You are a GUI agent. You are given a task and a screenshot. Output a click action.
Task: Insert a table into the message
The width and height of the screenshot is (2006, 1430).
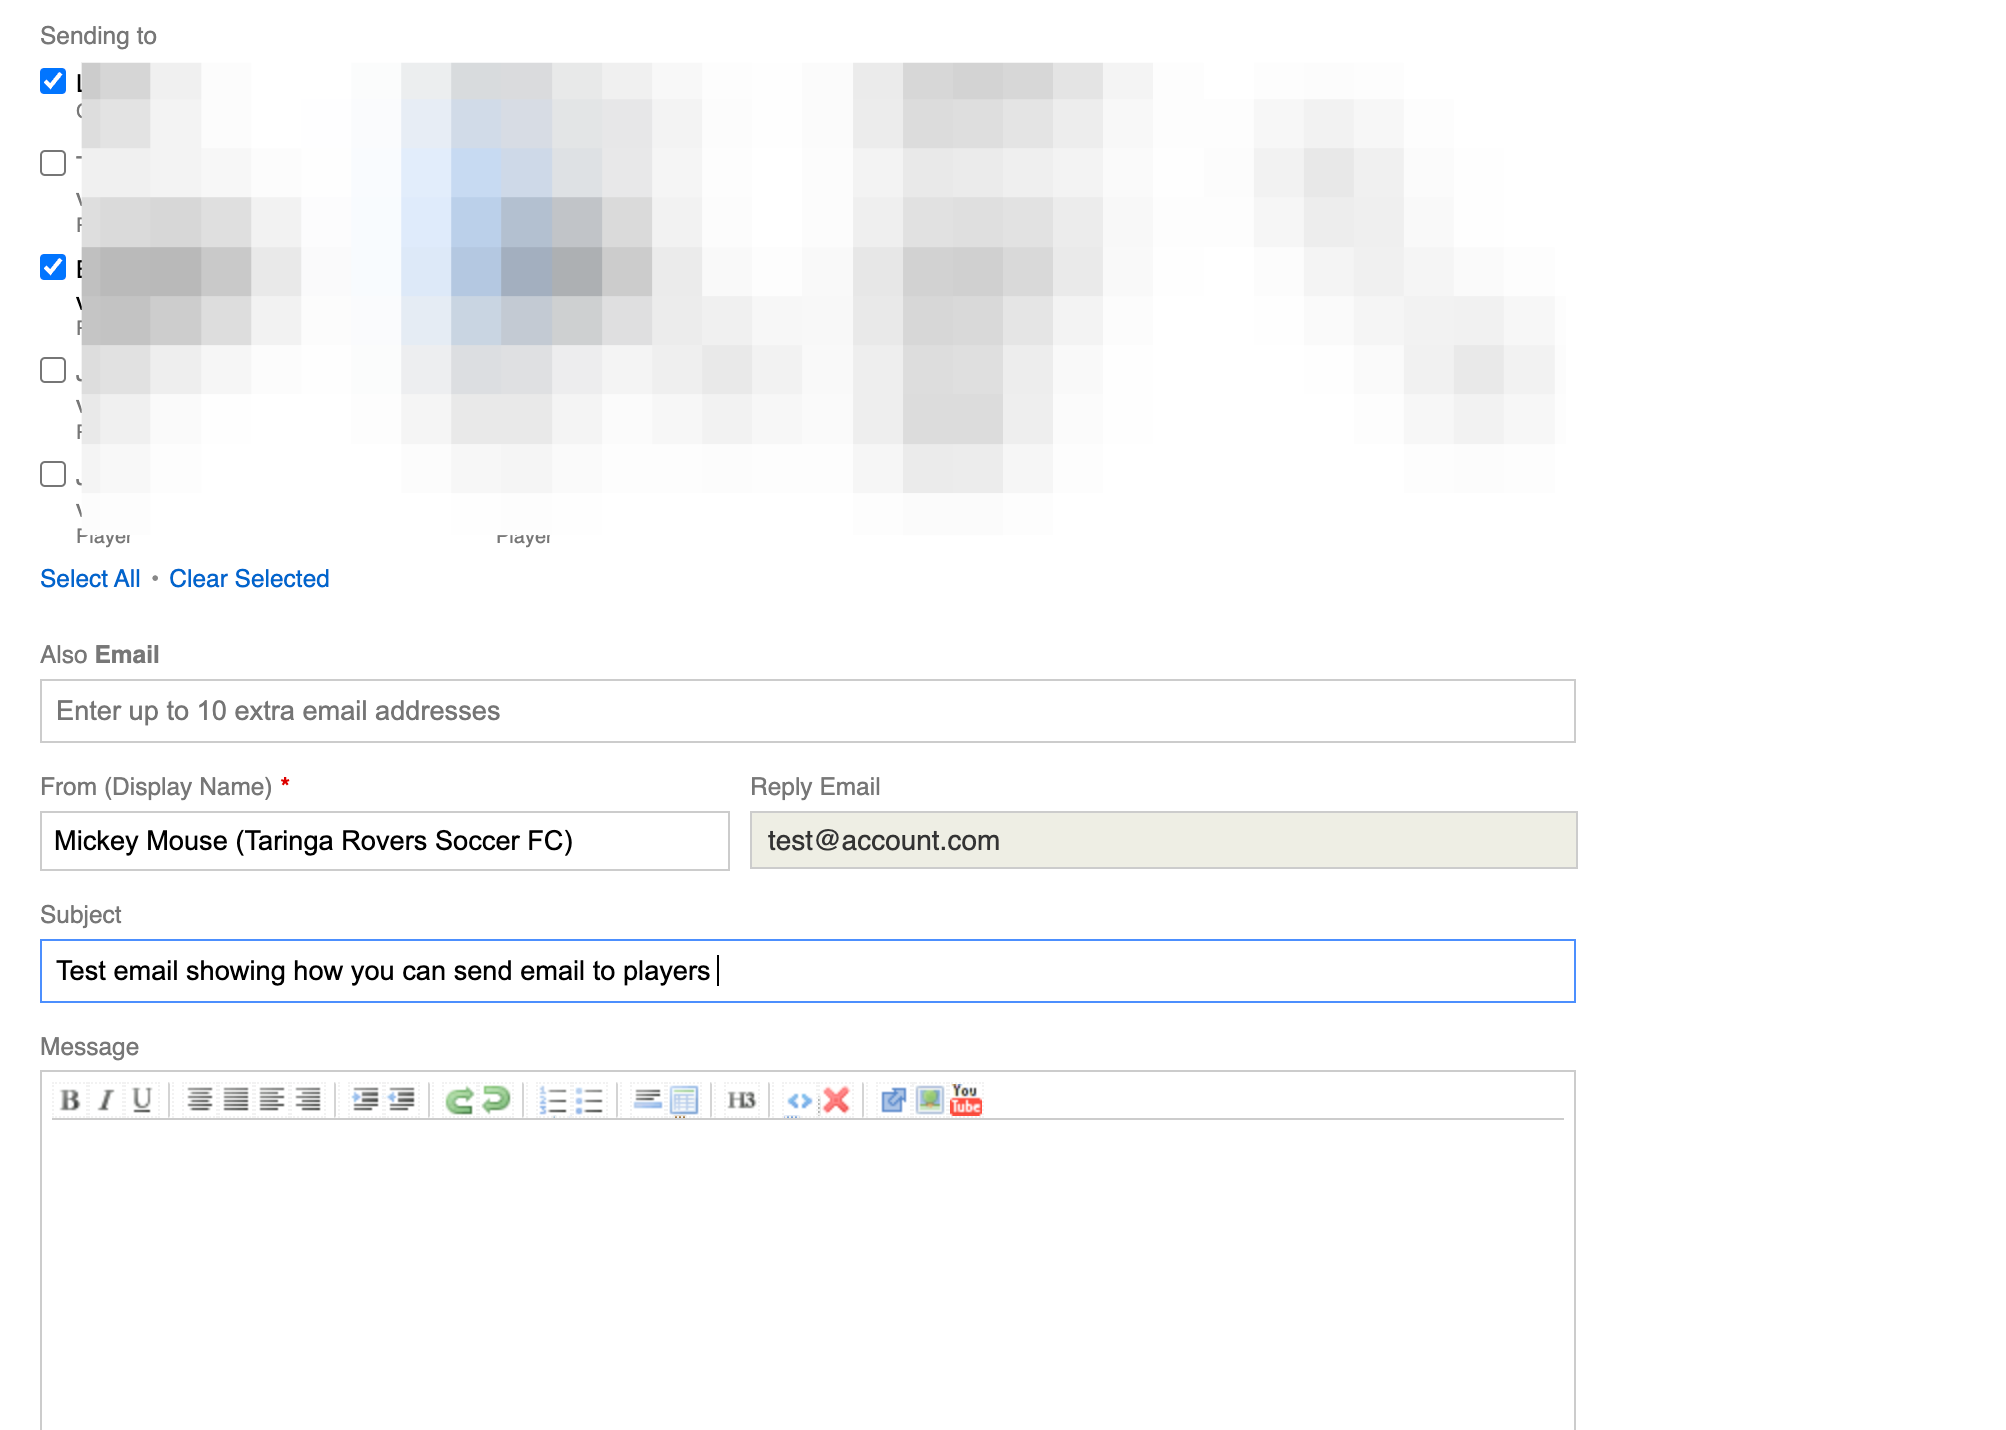[x=684, y=1100]
